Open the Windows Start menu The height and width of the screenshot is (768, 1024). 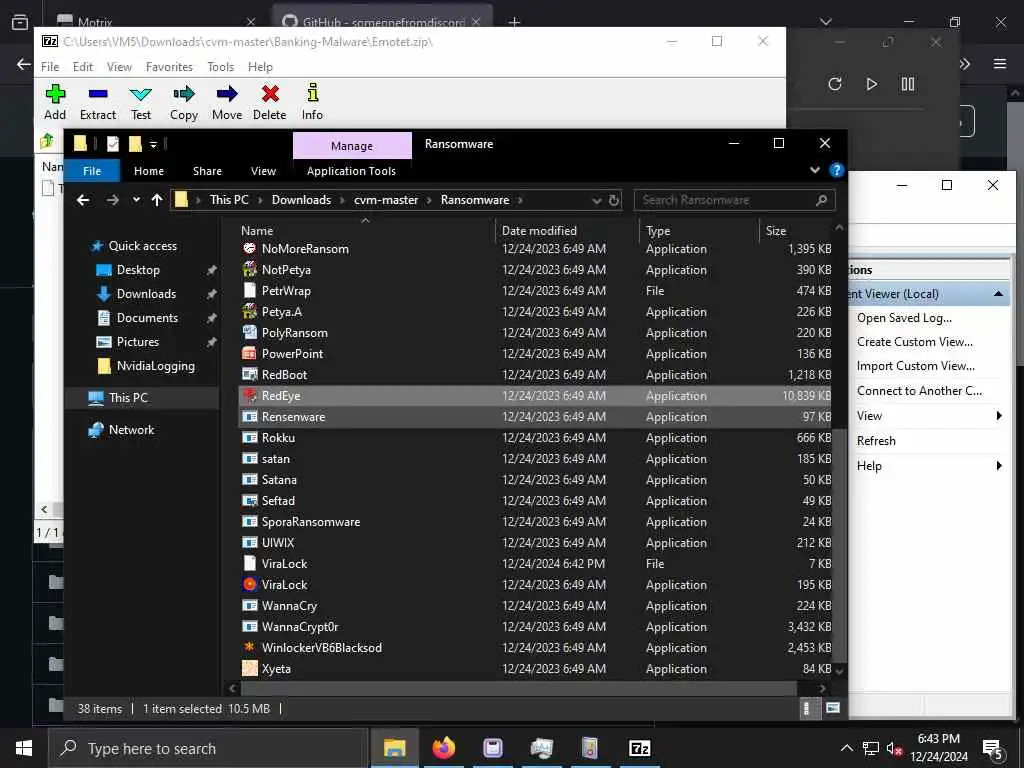tap(24, 748)
